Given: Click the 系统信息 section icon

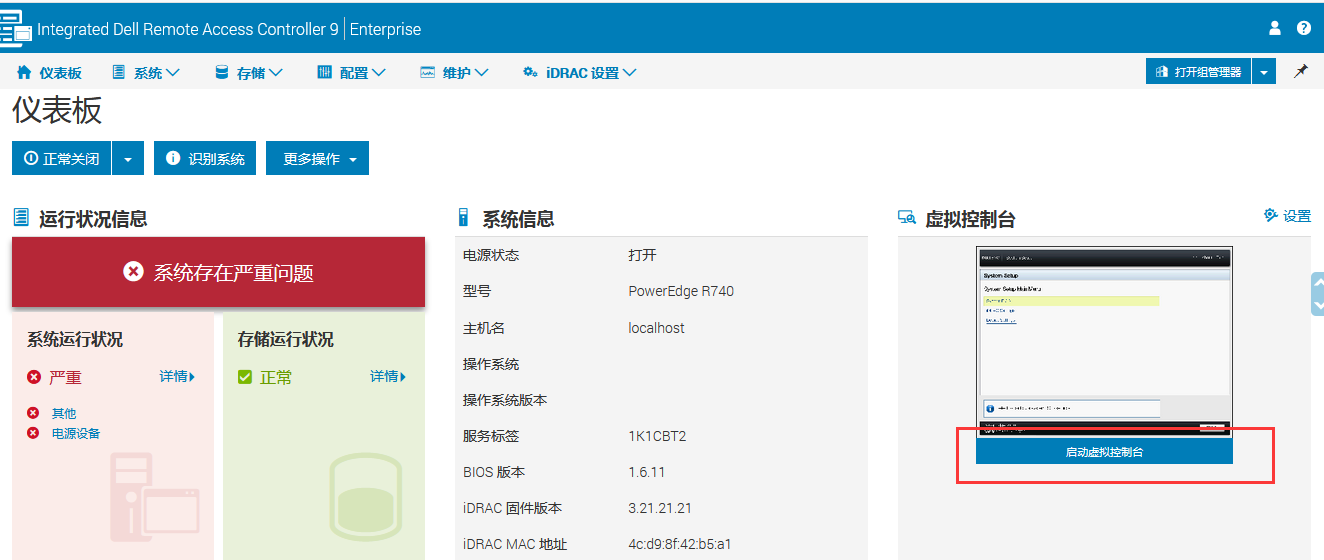Looking at the screenshot, I should pyautogui.click(x=463, y=217).
